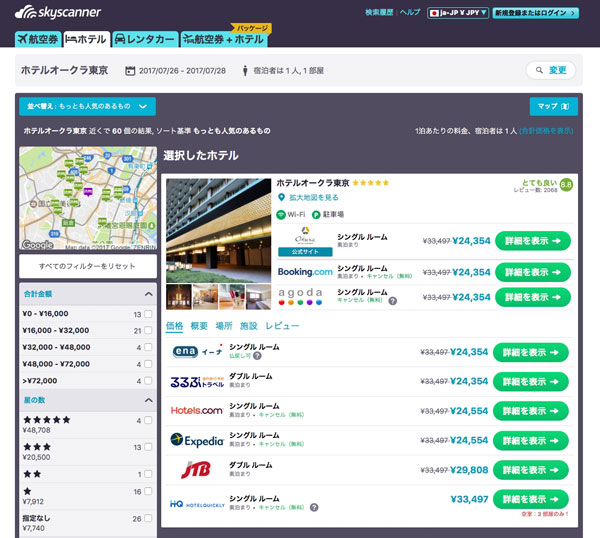
Task: Click the calendar date icon
Action: [x=130, y=71]
